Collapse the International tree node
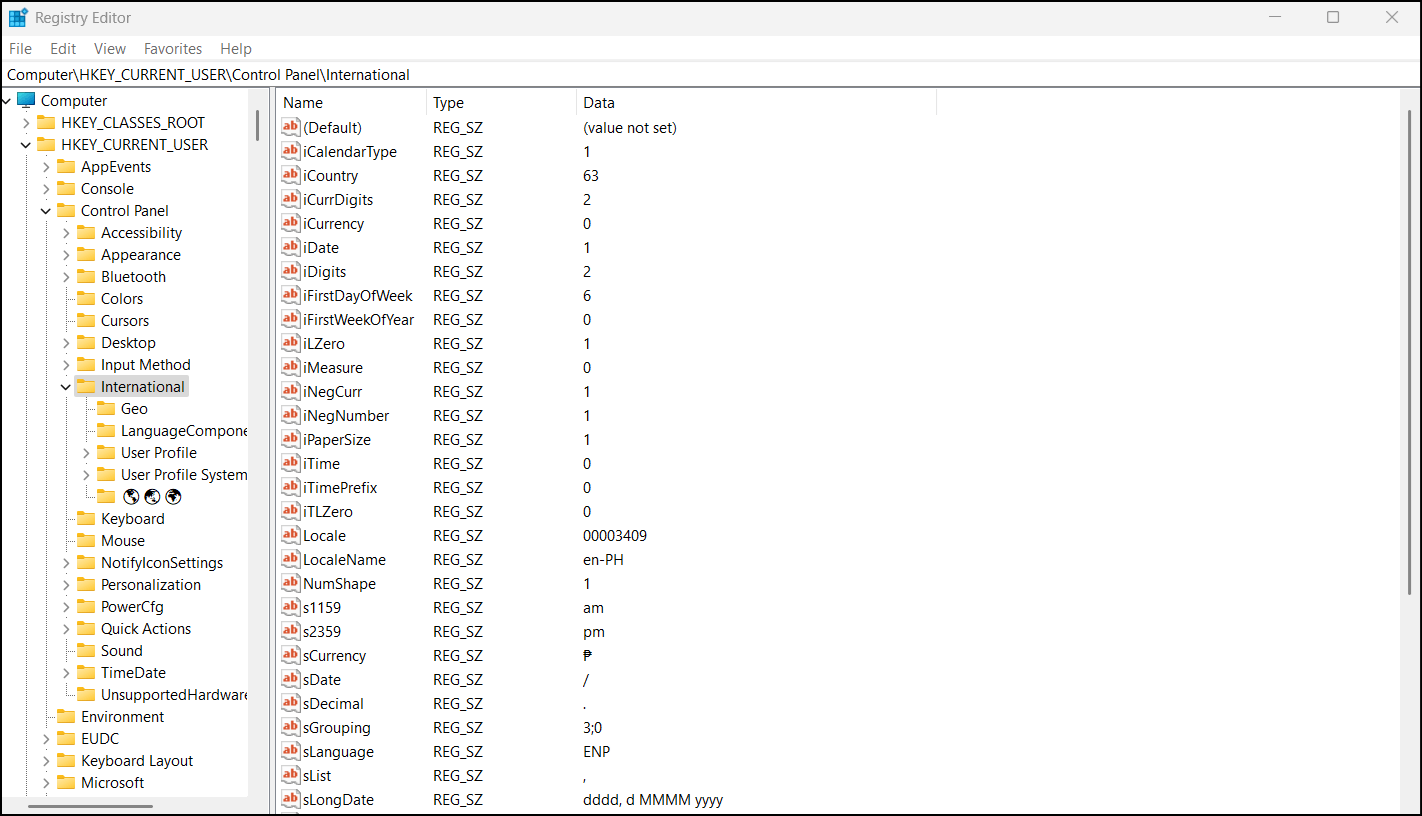This screenshot has width=1422, height=816. [x=66, y=387]
